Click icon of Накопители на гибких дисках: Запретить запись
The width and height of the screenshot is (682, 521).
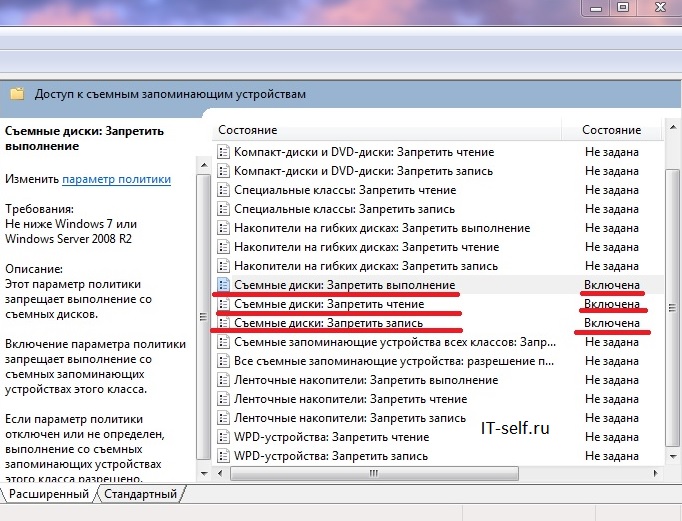click(x=223, y=266)
